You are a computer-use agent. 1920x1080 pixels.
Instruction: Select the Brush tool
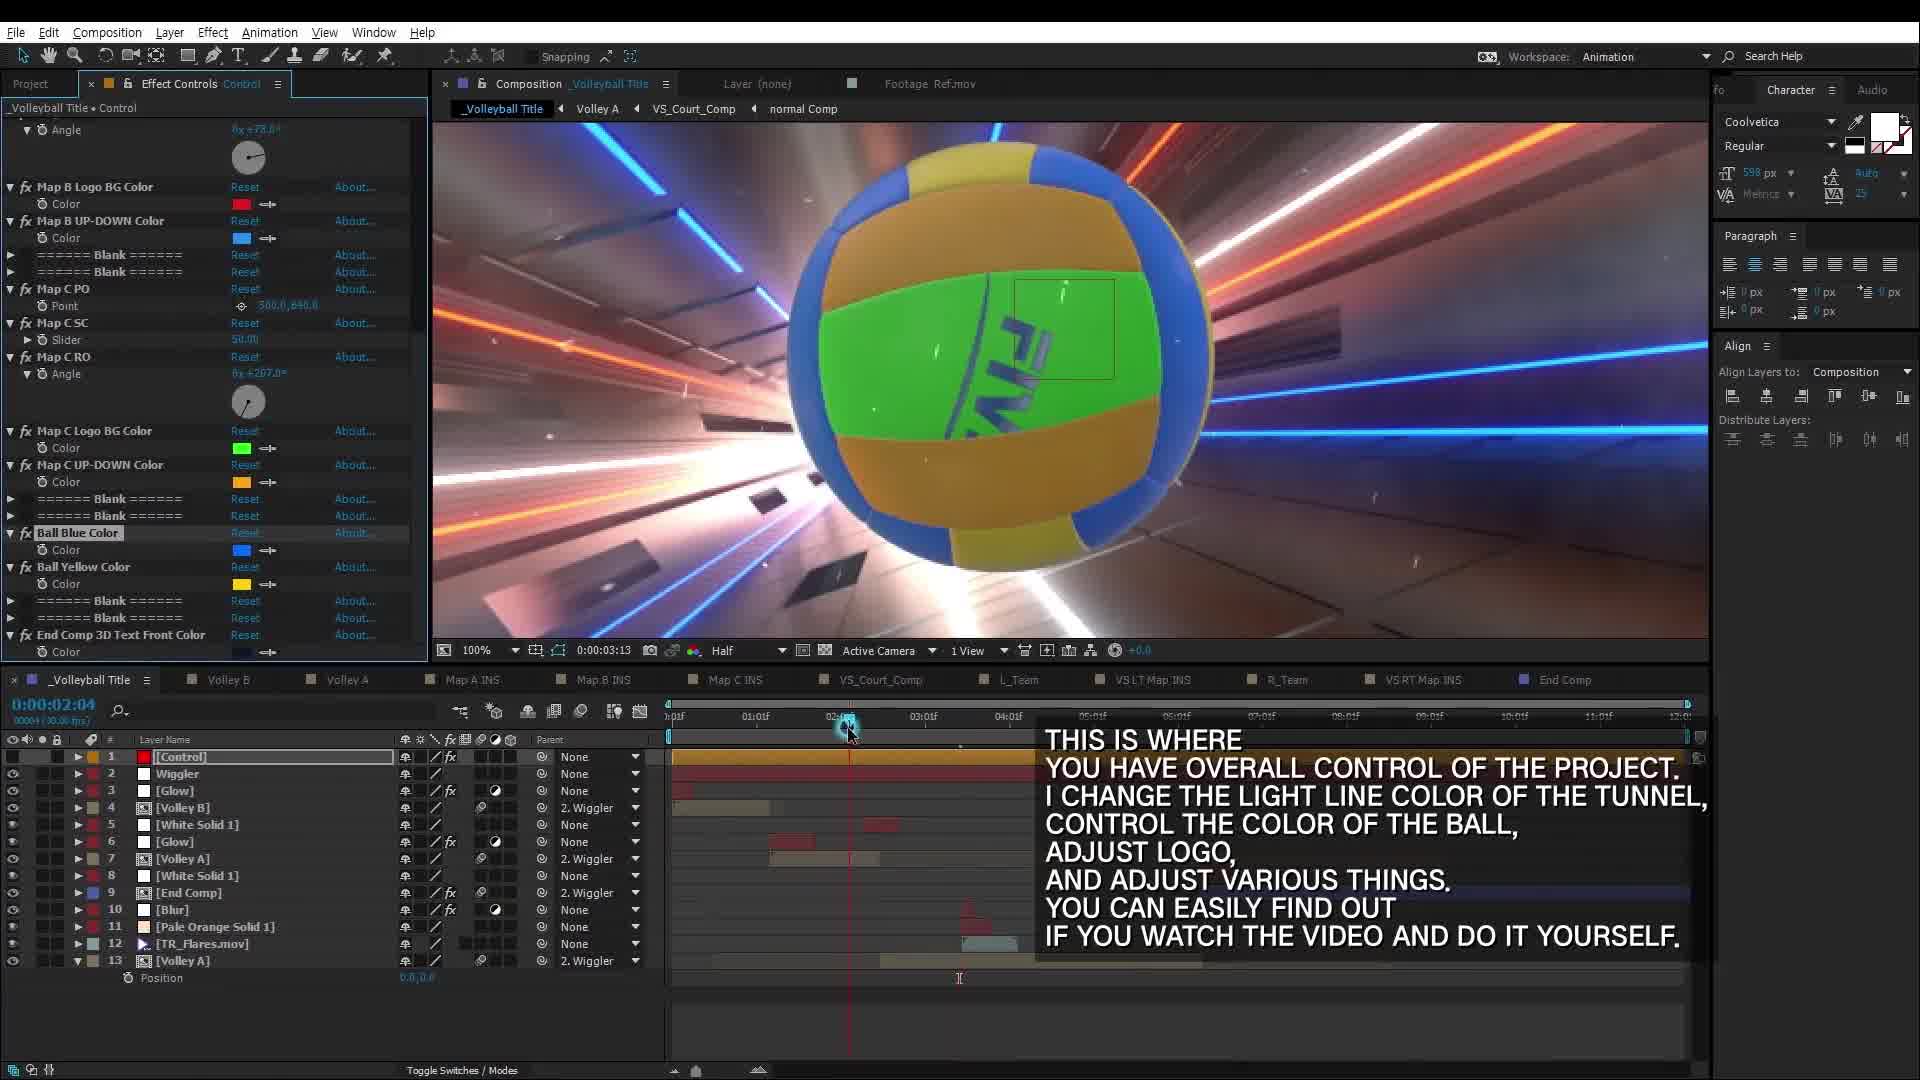point(269,56)
